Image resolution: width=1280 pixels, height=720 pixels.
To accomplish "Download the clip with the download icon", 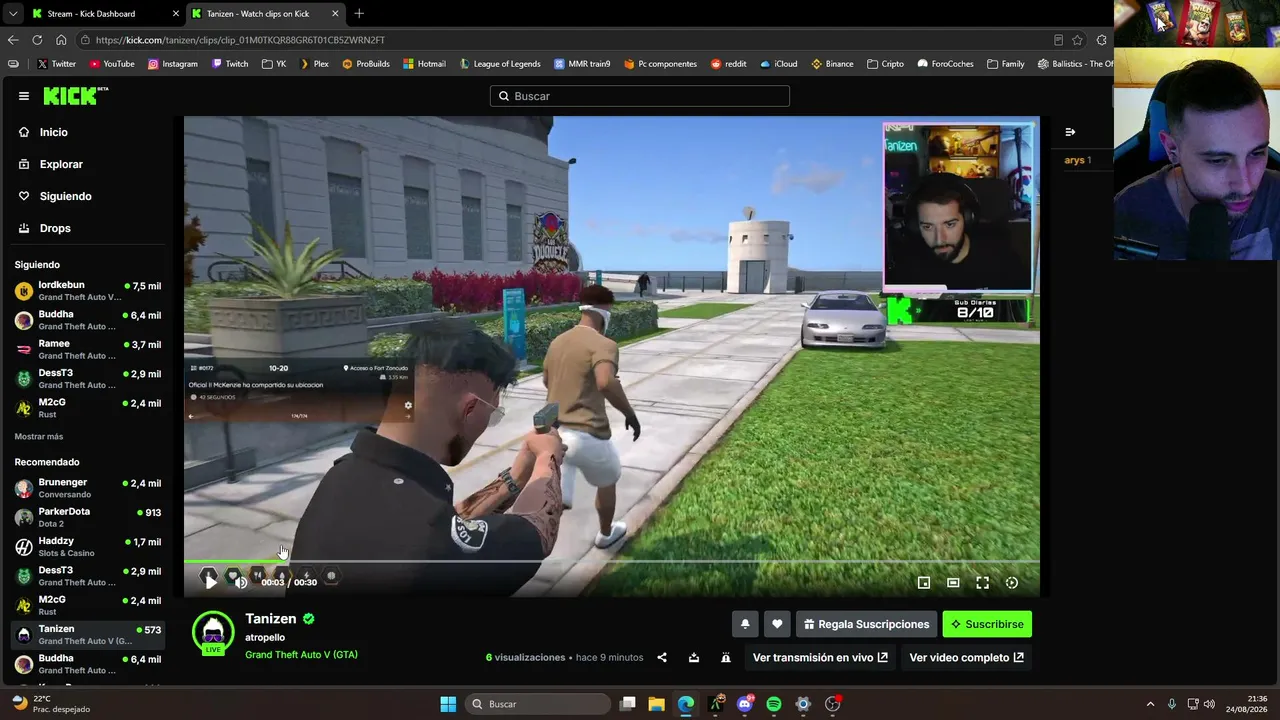I will tap(694, 657).
